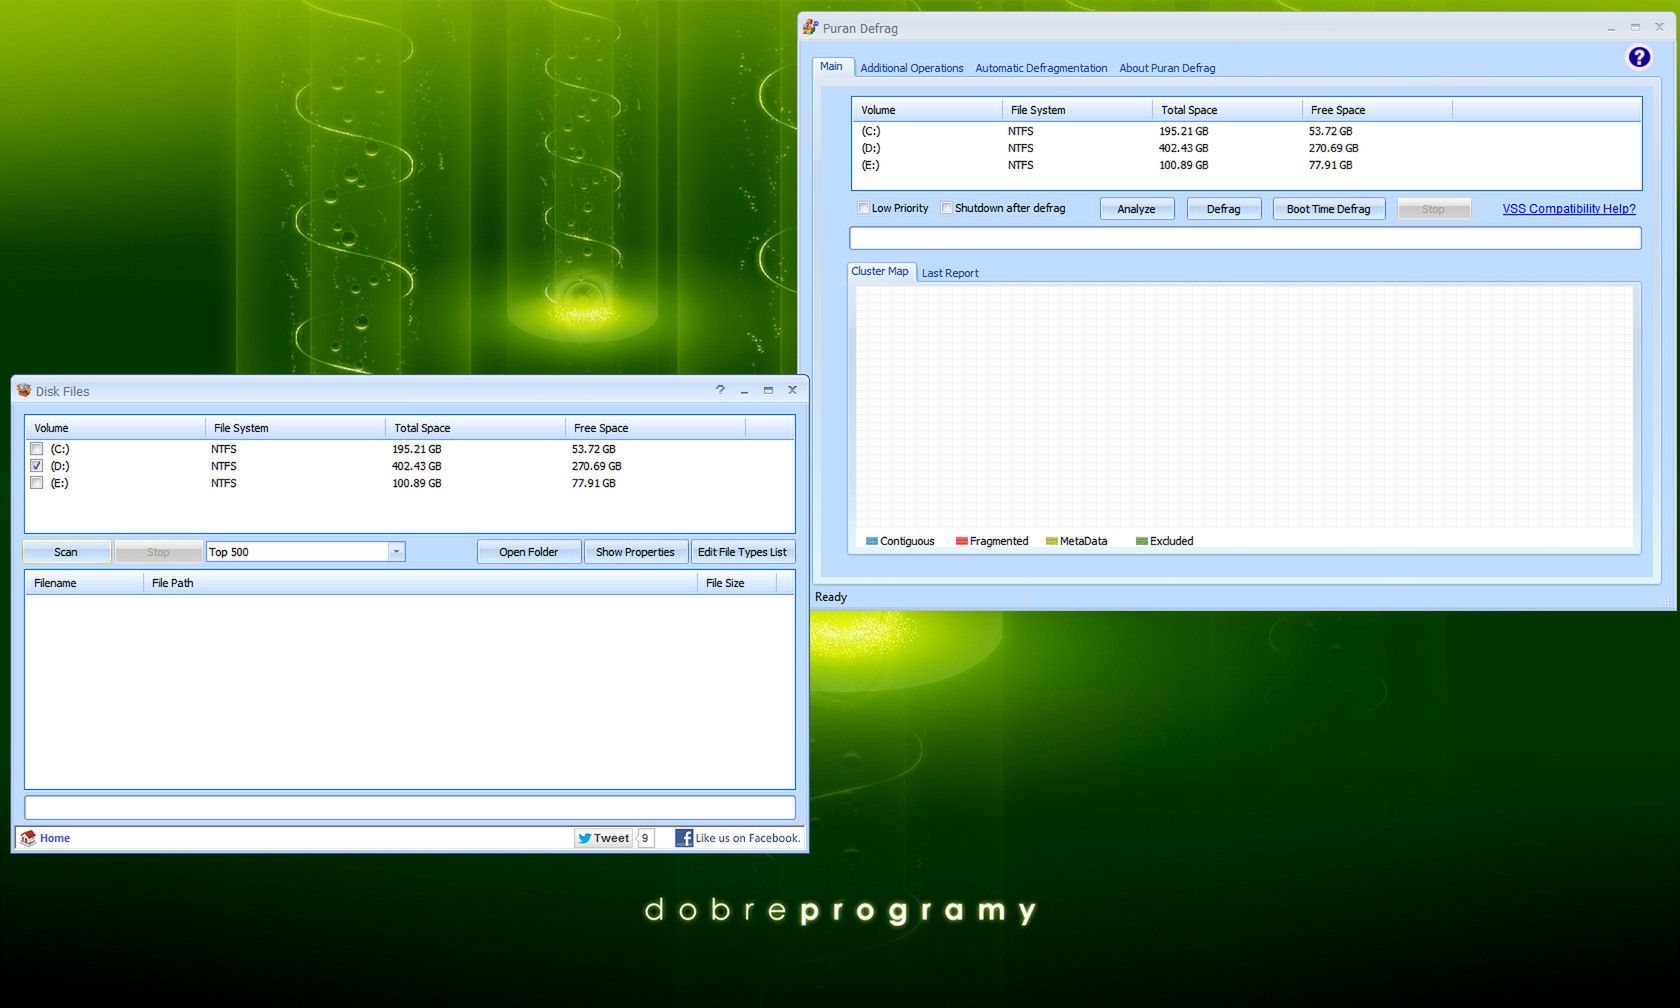Click the Disk Files help question mark

(x=720, y=390)
